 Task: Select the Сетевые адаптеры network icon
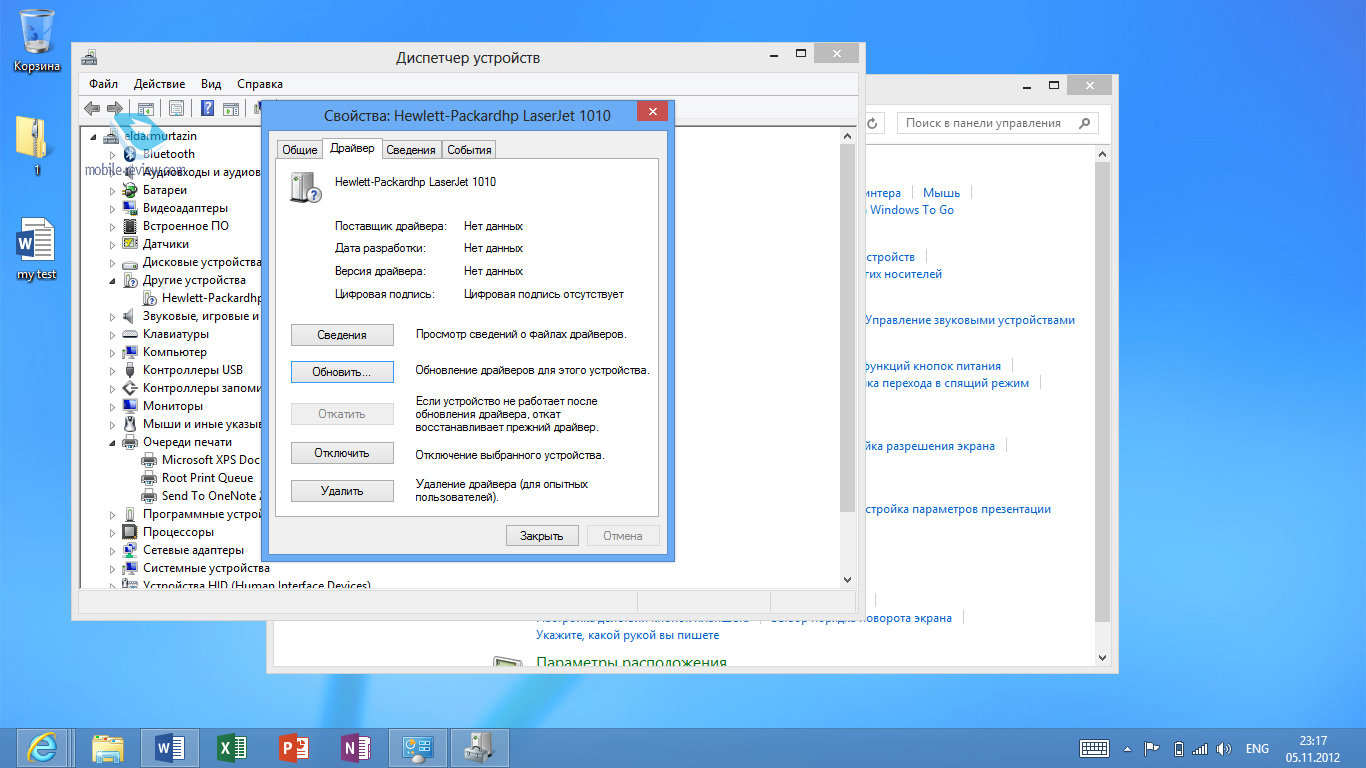[130, 550]
